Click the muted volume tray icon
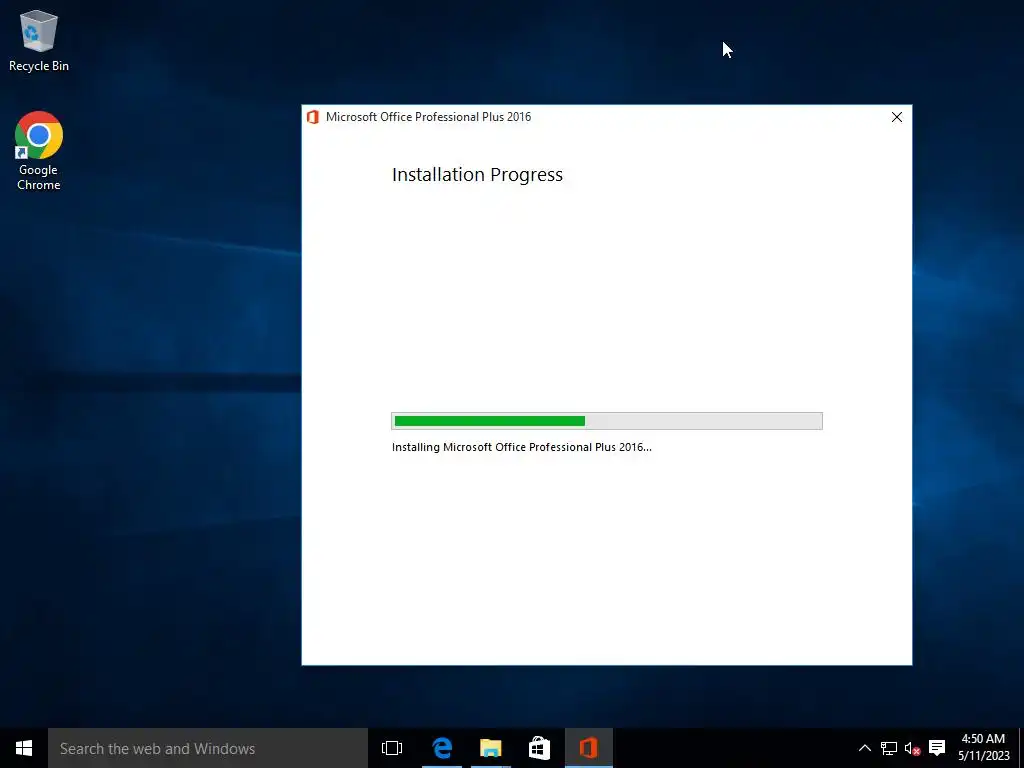This screenshot has height=768, width=1024. pyautogui.click(x=912, y=748)
